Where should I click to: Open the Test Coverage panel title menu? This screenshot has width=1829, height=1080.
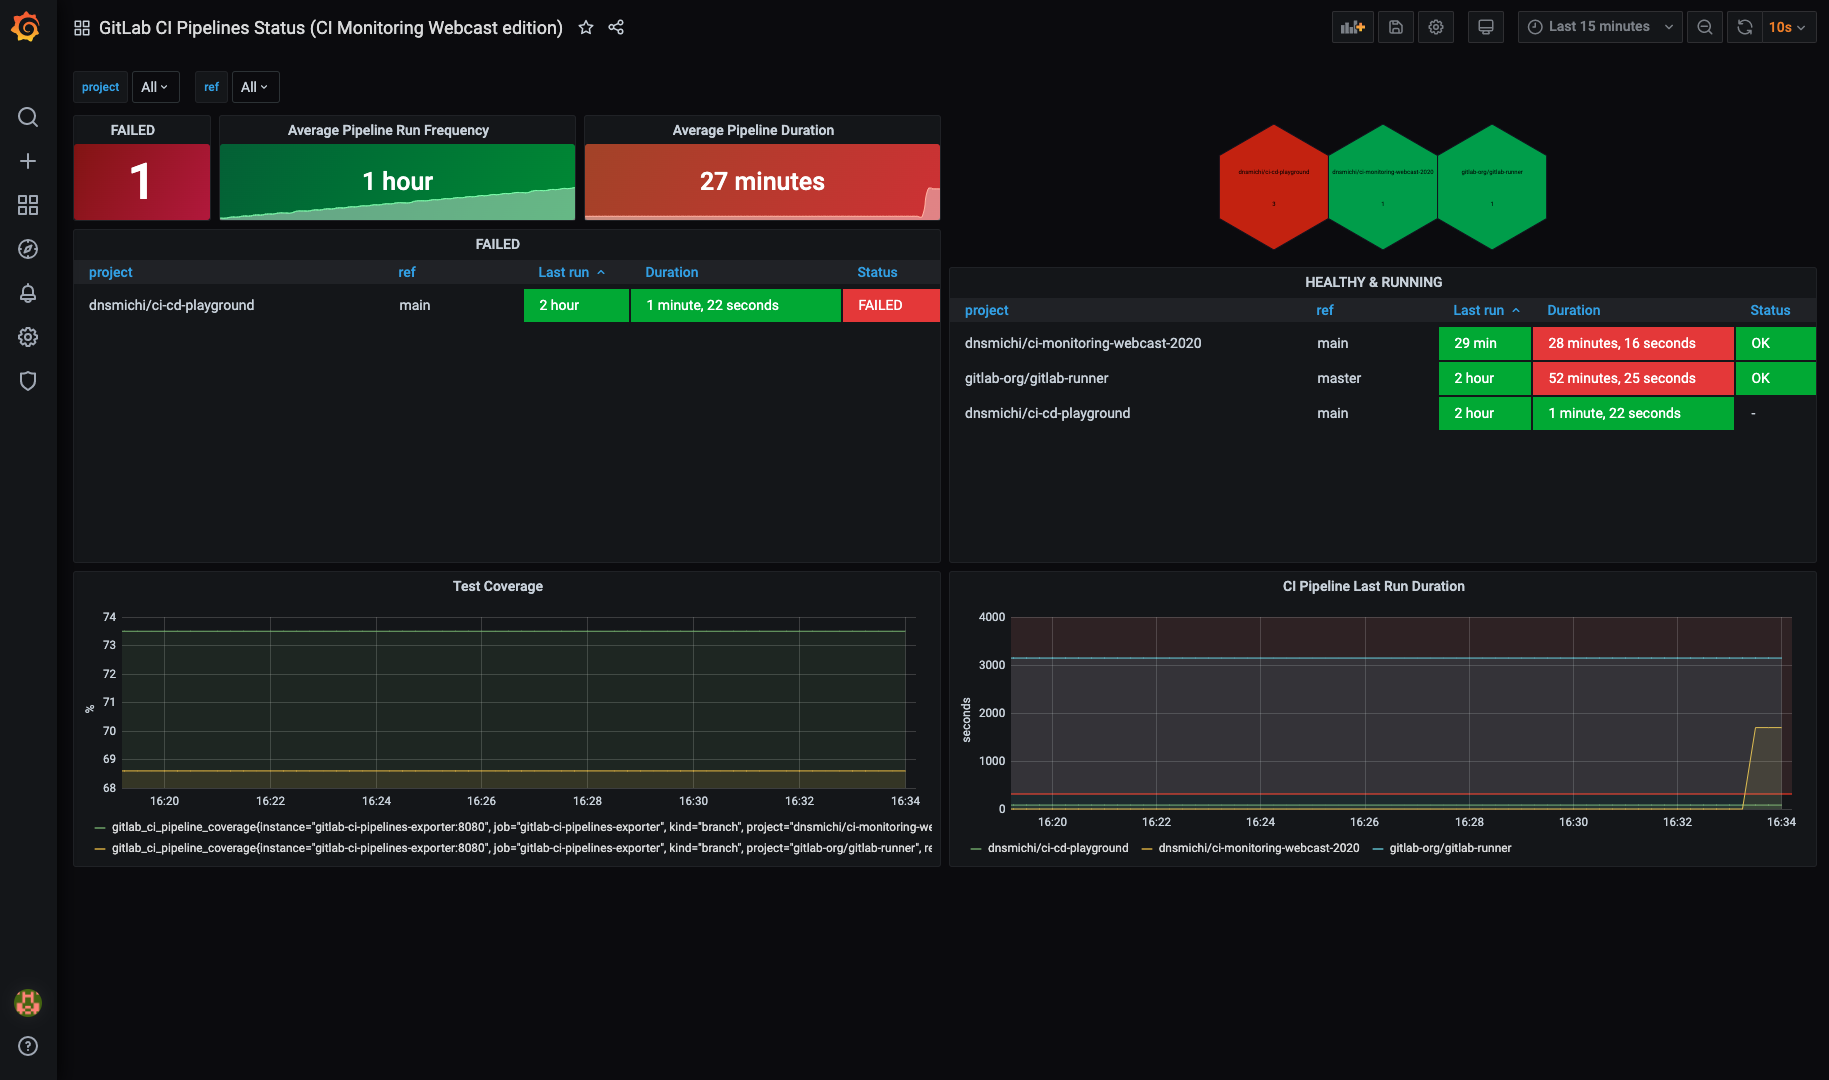[497, 586]
